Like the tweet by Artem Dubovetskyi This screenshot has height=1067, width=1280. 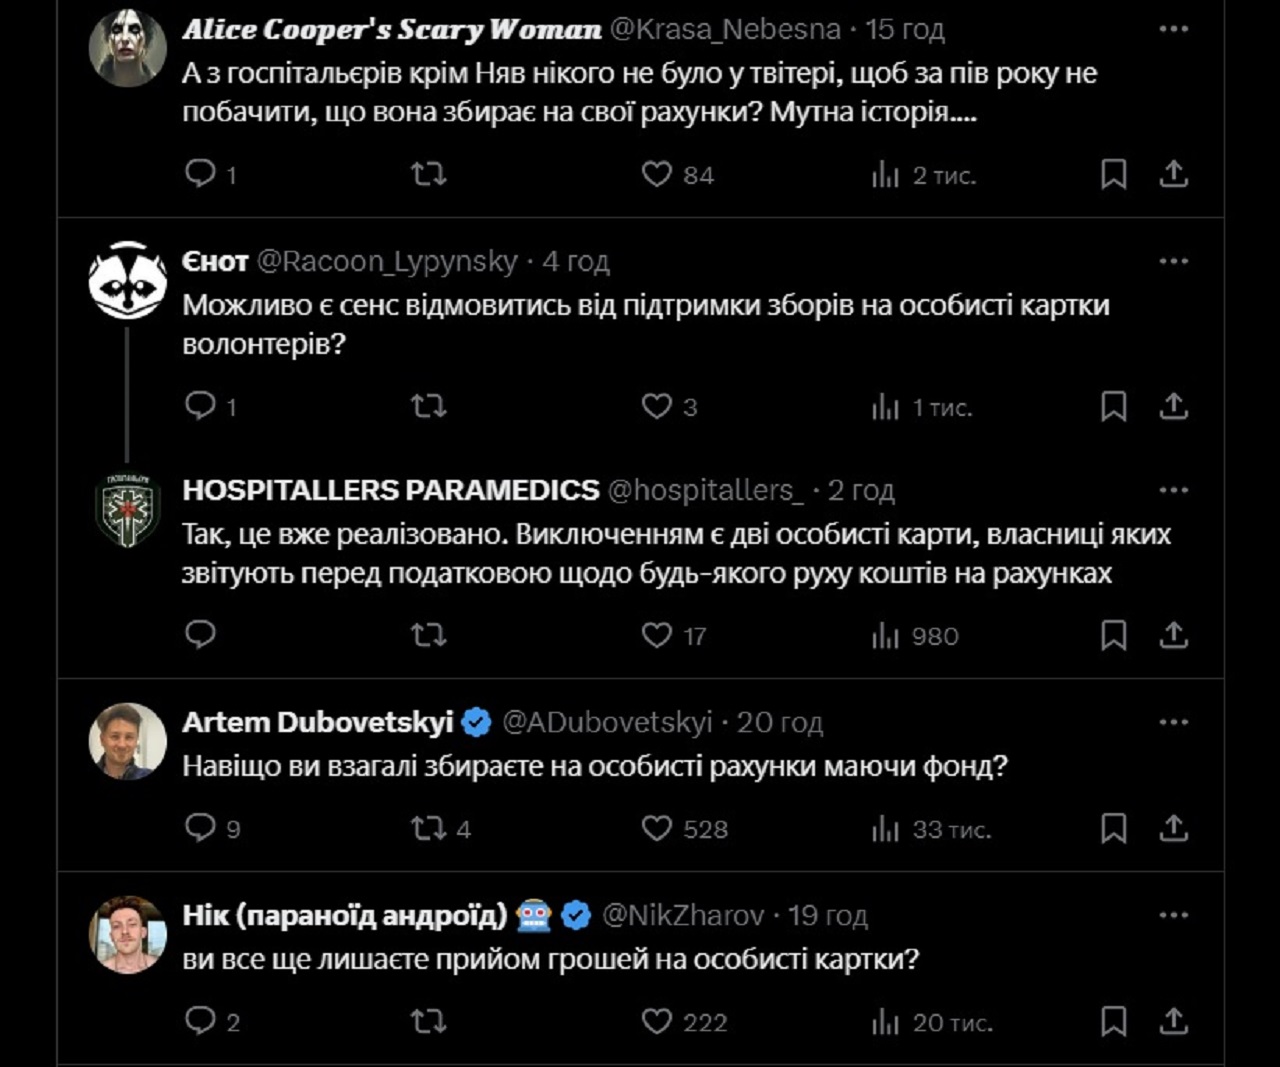click(657, 828)
